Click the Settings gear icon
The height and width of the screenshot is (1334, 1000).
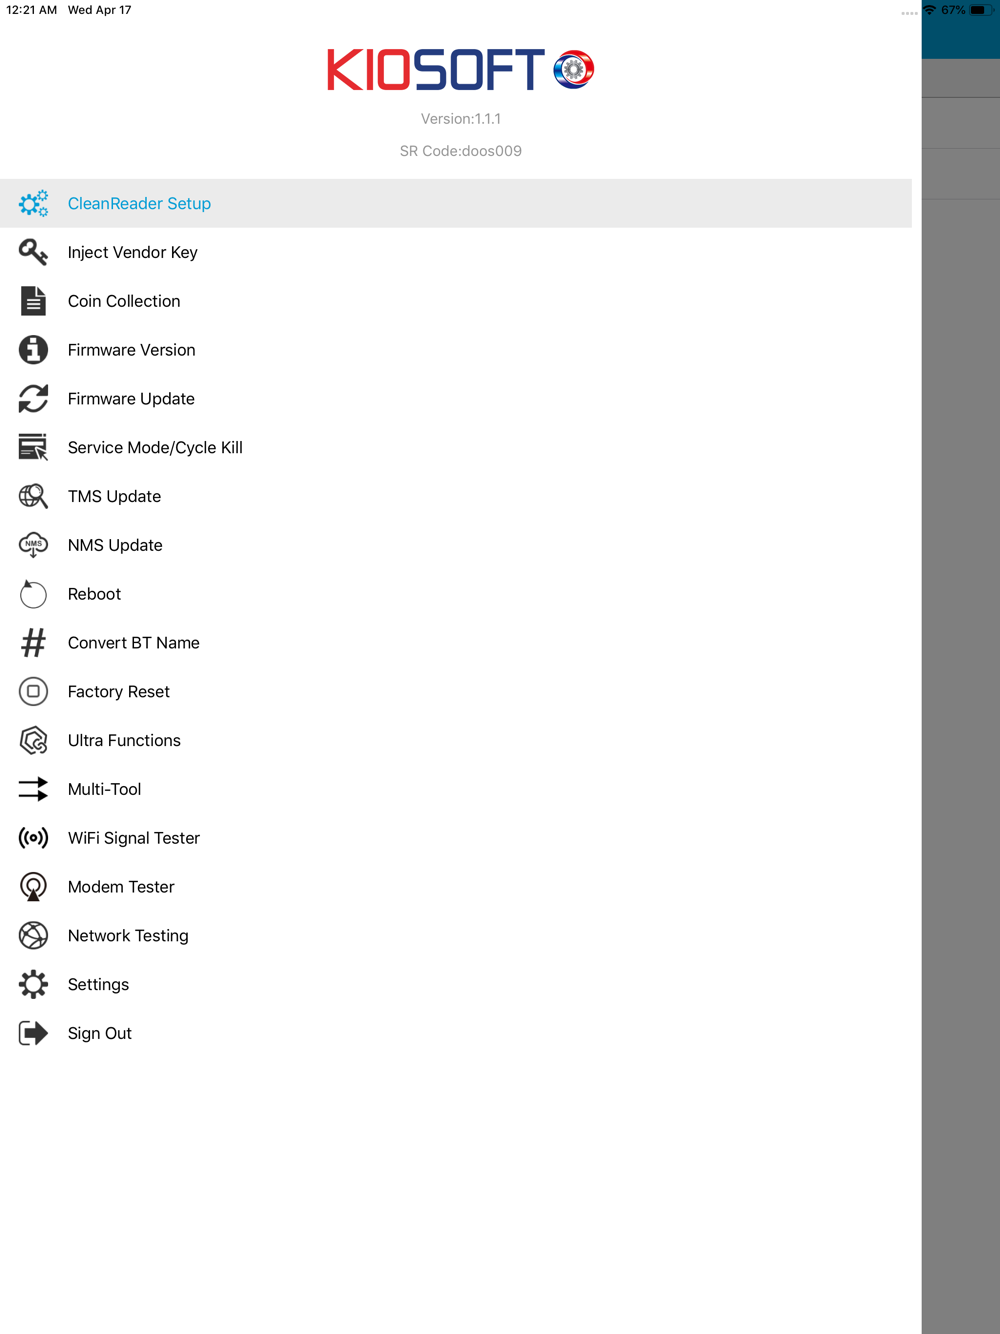point(33,985)
